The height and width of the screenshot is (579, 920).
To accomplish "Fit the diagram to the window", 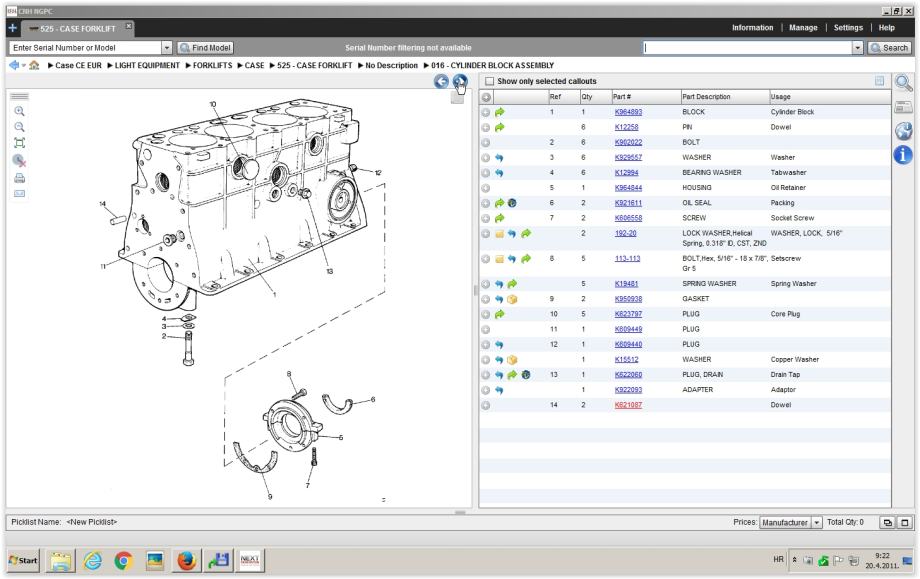I will [19, 144].
